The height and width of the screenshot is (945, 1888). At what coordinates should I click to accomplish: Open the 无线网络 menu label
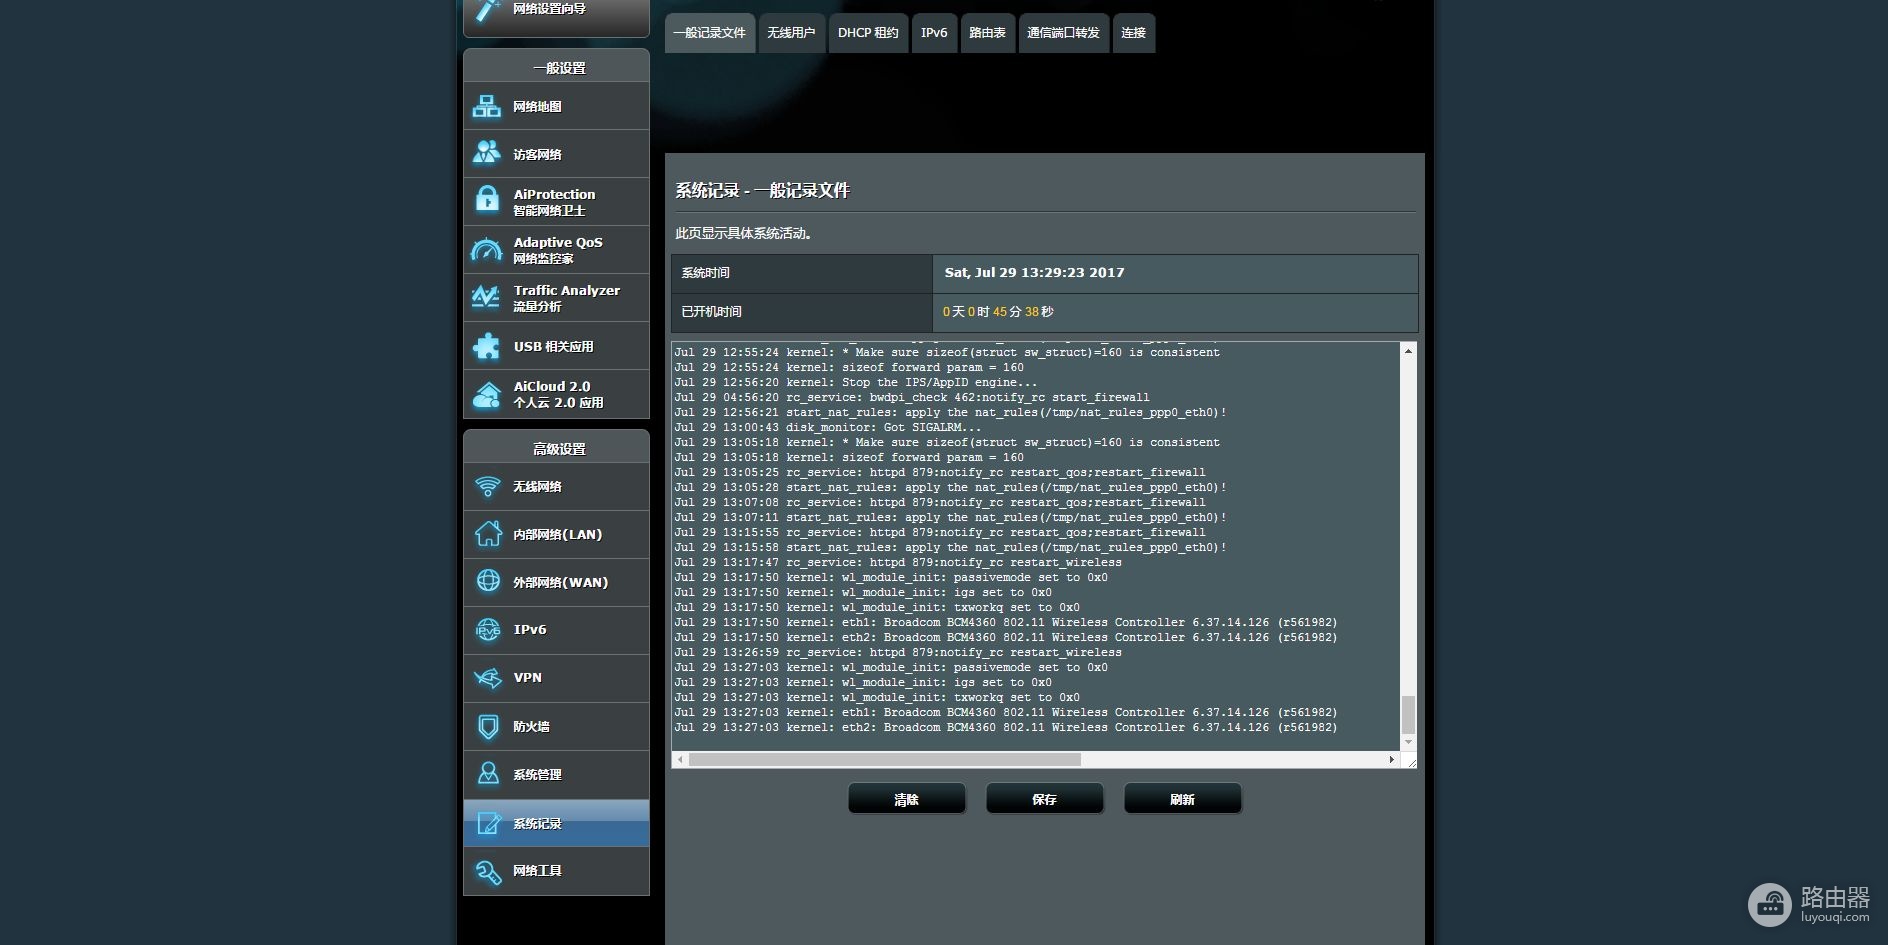pos(537,487)
